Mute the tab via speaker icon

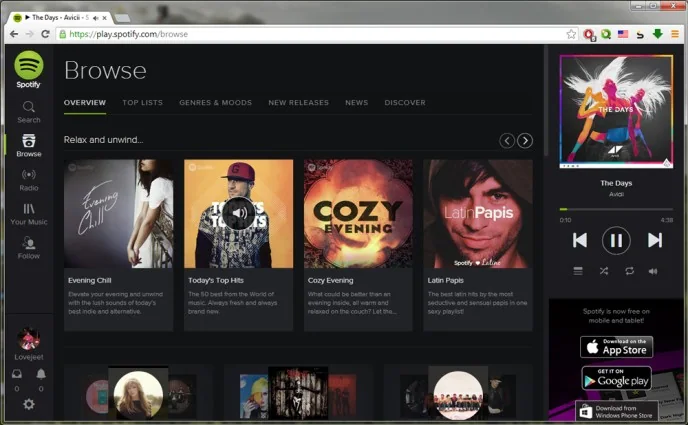[x=96, y=18]
